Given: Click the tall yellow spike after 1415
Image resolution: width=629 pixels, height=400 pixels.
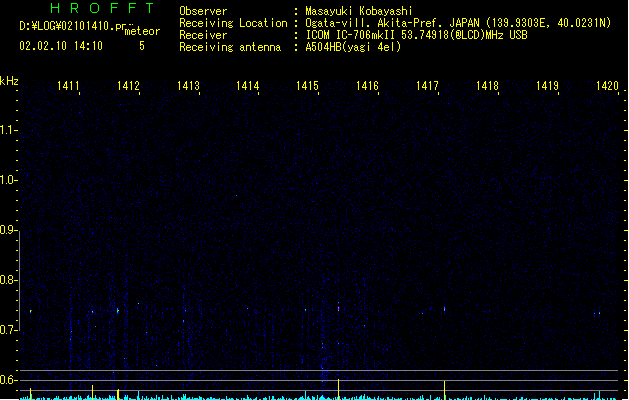Looking at the screenshot, I should [339, 389].
